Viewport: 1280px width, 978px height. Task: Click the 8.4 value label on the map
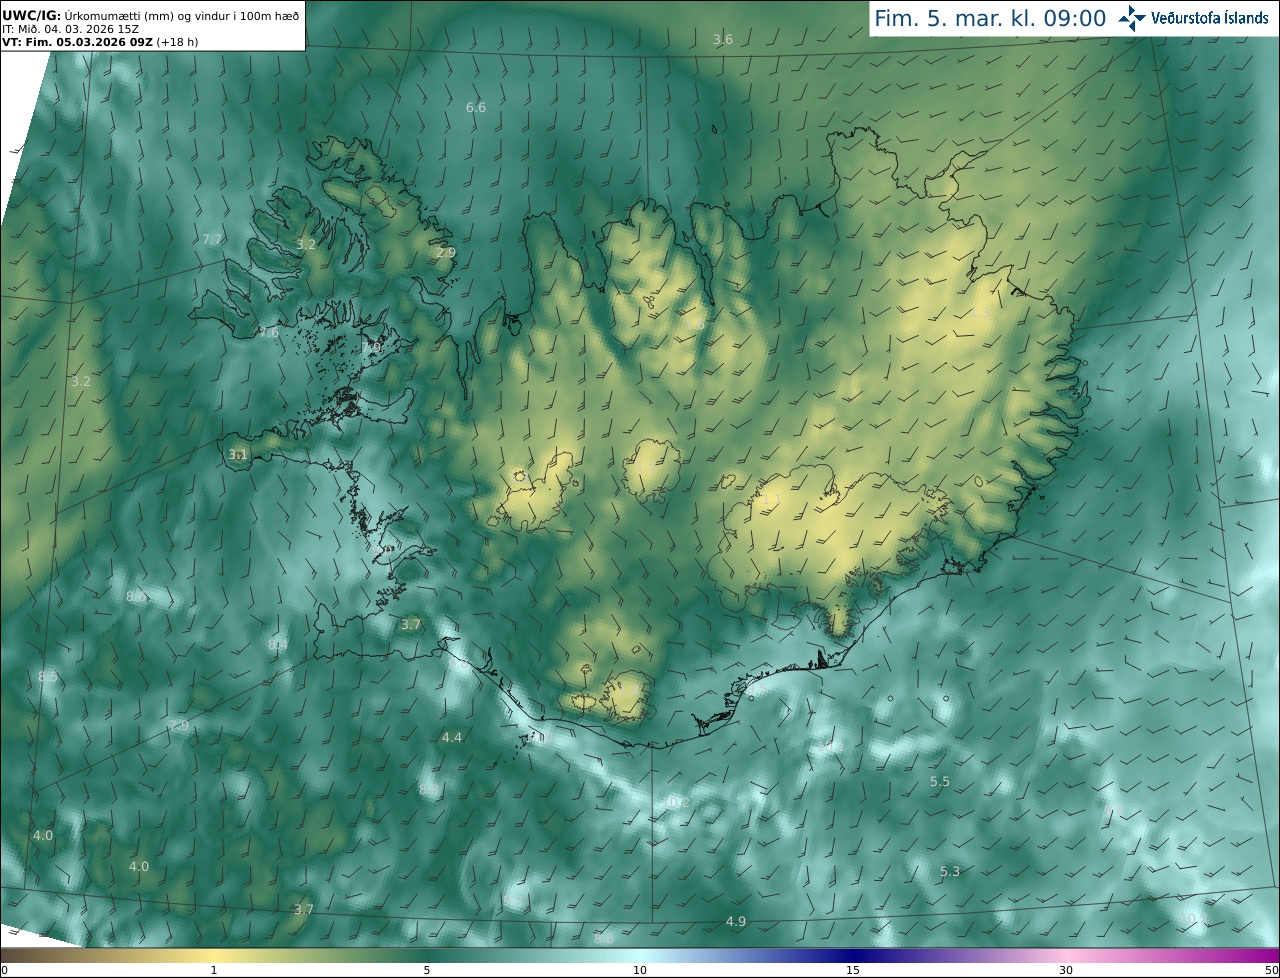tap(277, 645)
